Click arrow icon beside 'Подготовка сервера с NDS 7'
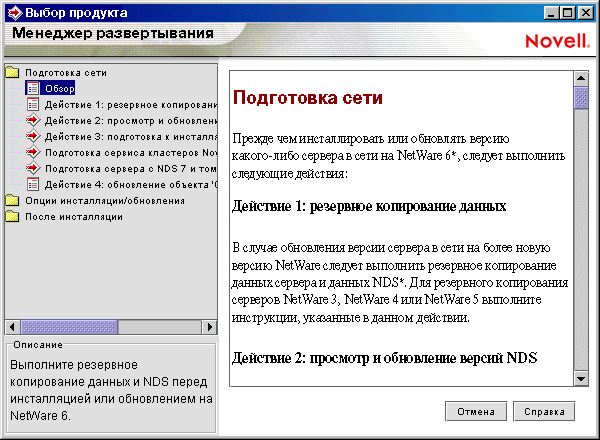The image size is (600, 440). tap(33, 168)
